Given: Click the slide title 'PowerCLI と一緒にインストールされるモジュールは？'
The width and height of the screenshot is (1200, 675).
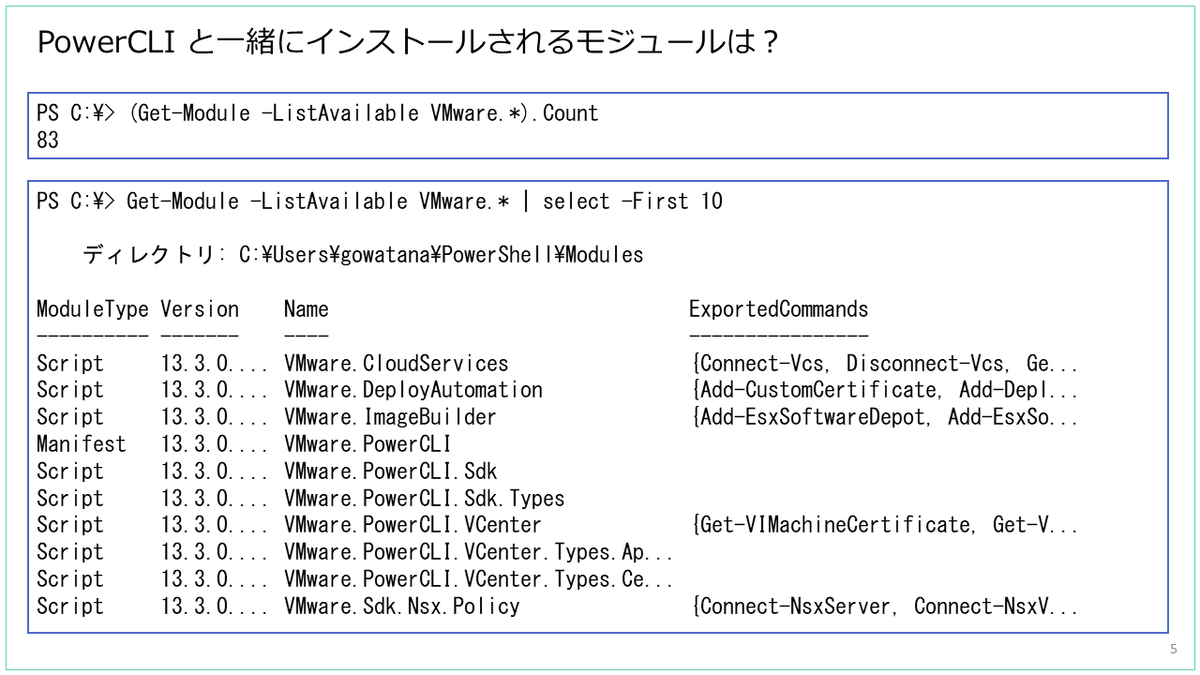Looking at the screenshot, I should (408, 43).
